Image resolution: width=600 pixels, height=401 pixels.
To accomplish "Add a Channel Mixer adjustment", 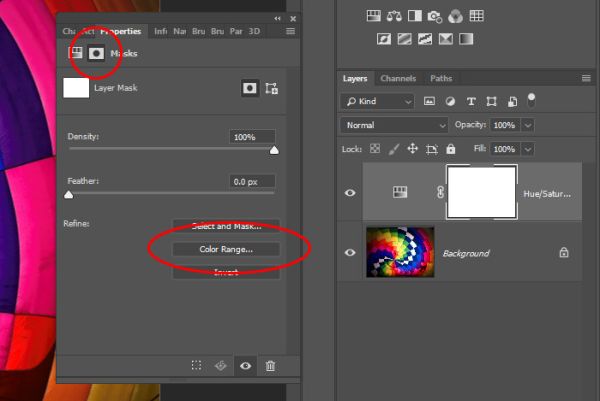I will click(x=455, y=16).
